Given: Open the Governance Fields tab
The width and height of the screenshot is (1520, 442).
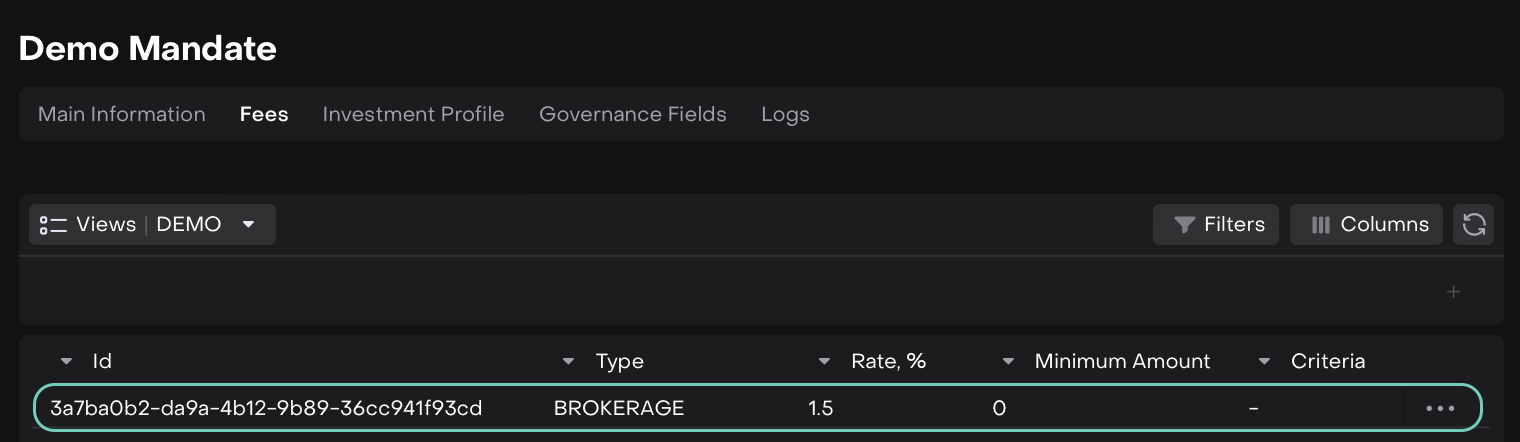Looking at the screenshot, I should tap(633, 114).
